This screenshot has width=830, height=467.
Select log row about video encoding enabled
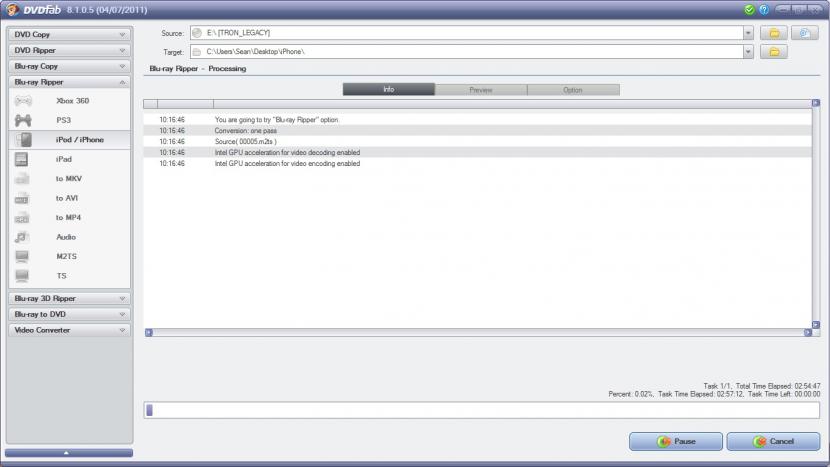pyautogui.click(x=477, y=164)
